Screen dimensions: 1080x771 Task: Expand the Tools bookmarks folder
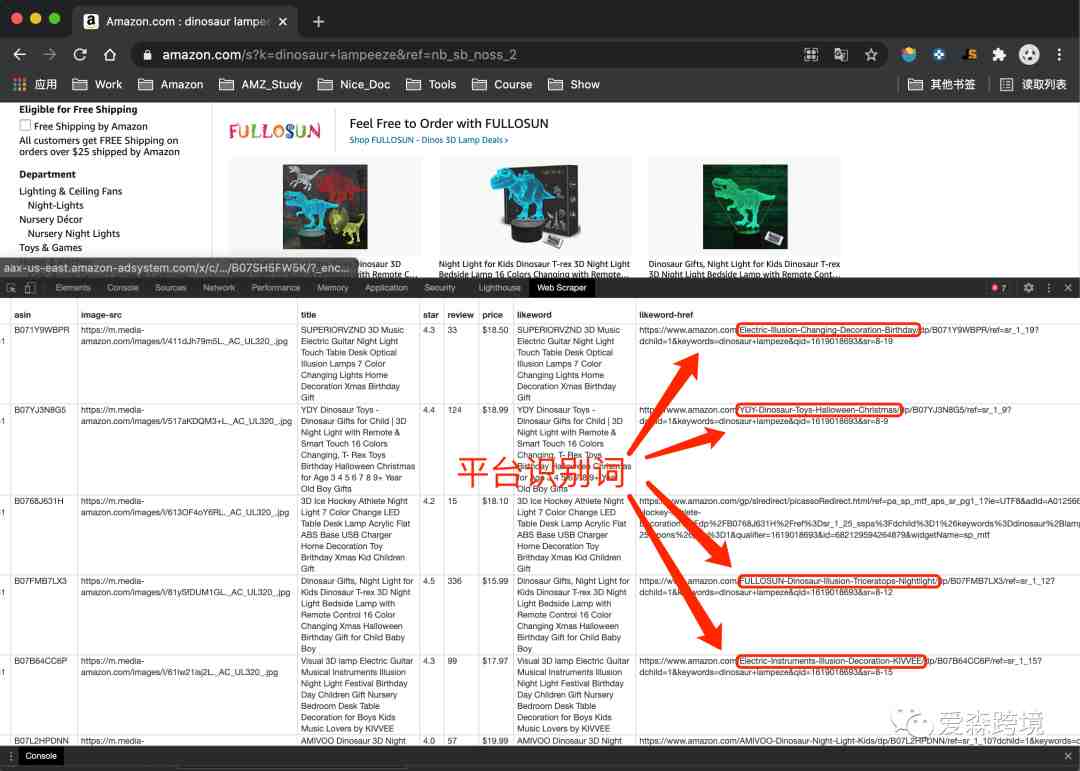431,84
